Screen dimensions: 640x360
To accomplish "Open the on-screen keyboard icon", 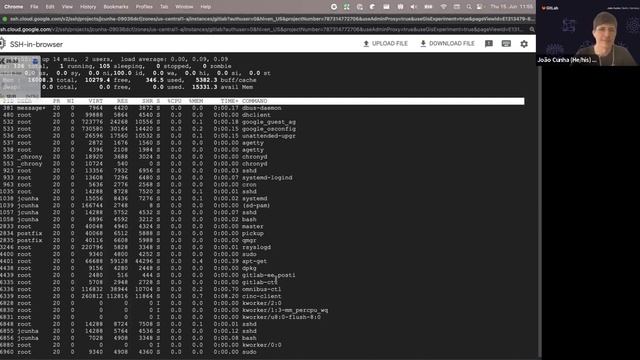I will pyautogui.click(x=506, y=44).
